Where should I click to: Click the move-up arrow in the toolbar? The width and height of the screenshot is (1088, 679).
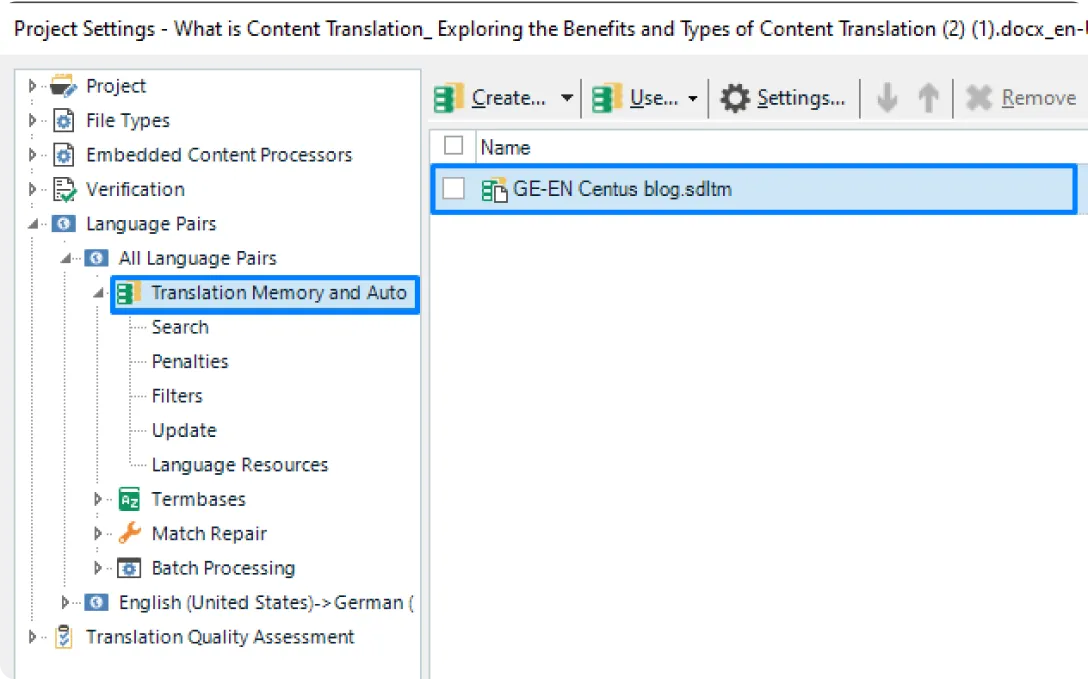[926, 97]
